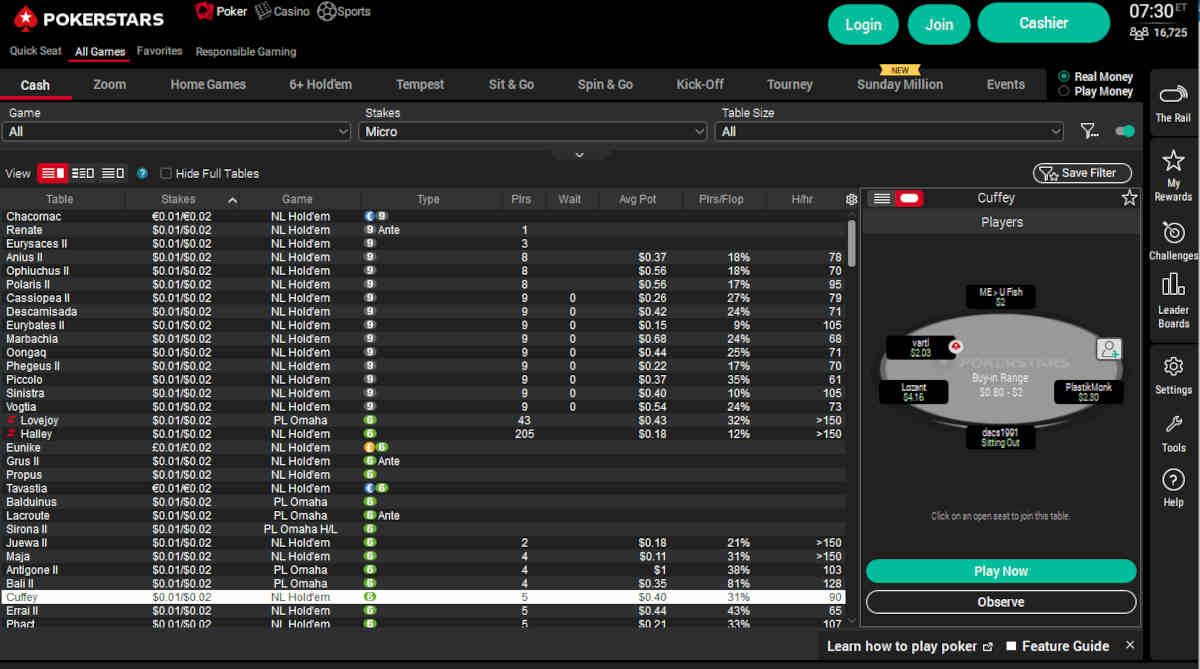This screenshot has height=669, width=1200.
Task: Select Real Money radio button
Action: pos(1063,76)
